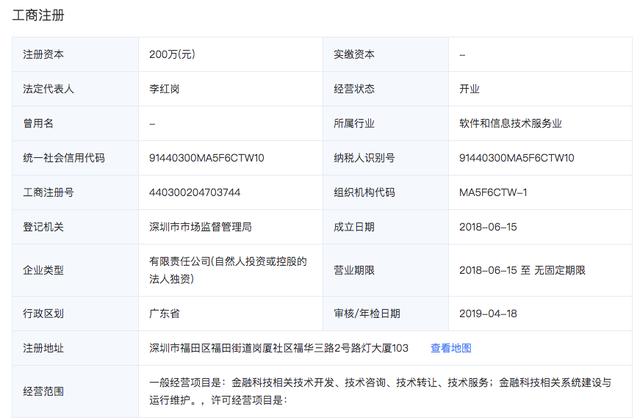Image resolution: width=640 pixels, height=420 pixels.
Task: Click the 曾用名 label
Action: [x=38, y=123]
